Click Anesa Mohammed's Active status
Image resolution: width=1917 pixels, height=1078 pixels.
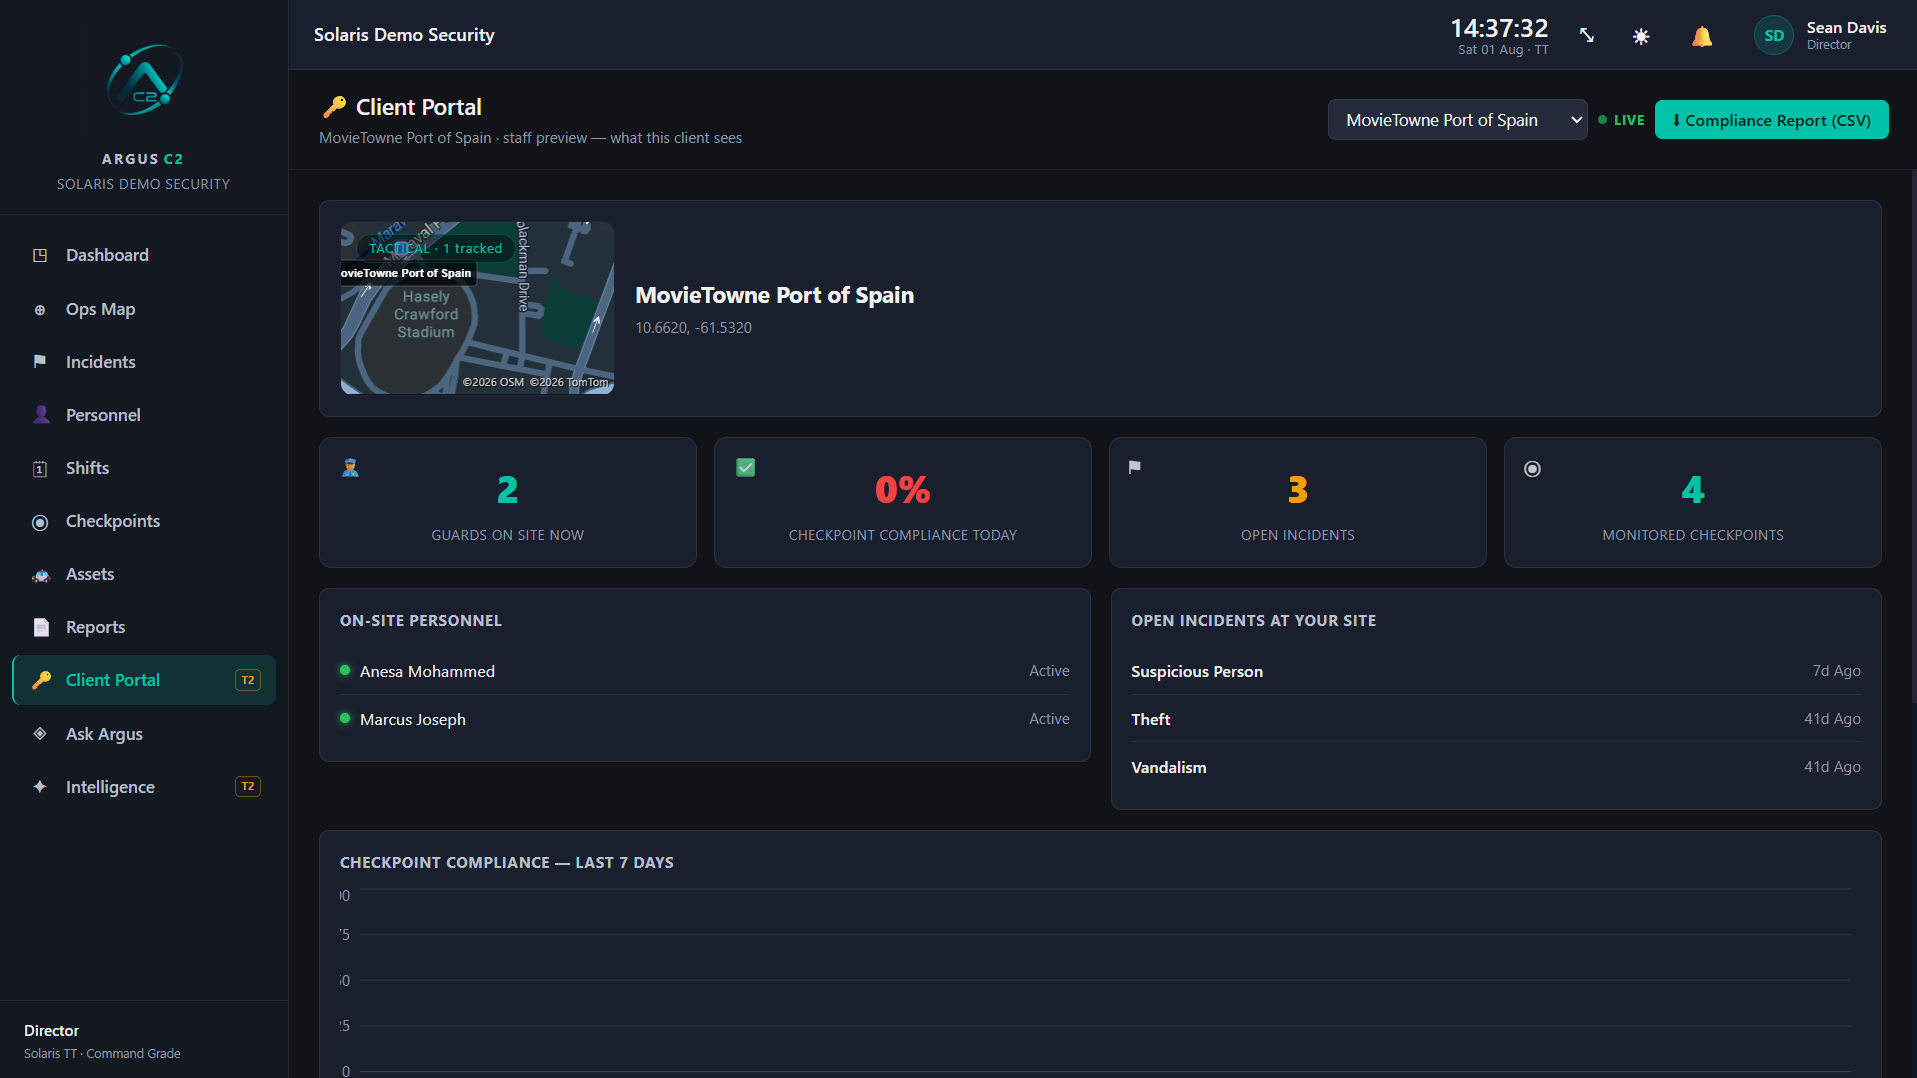1049,671
